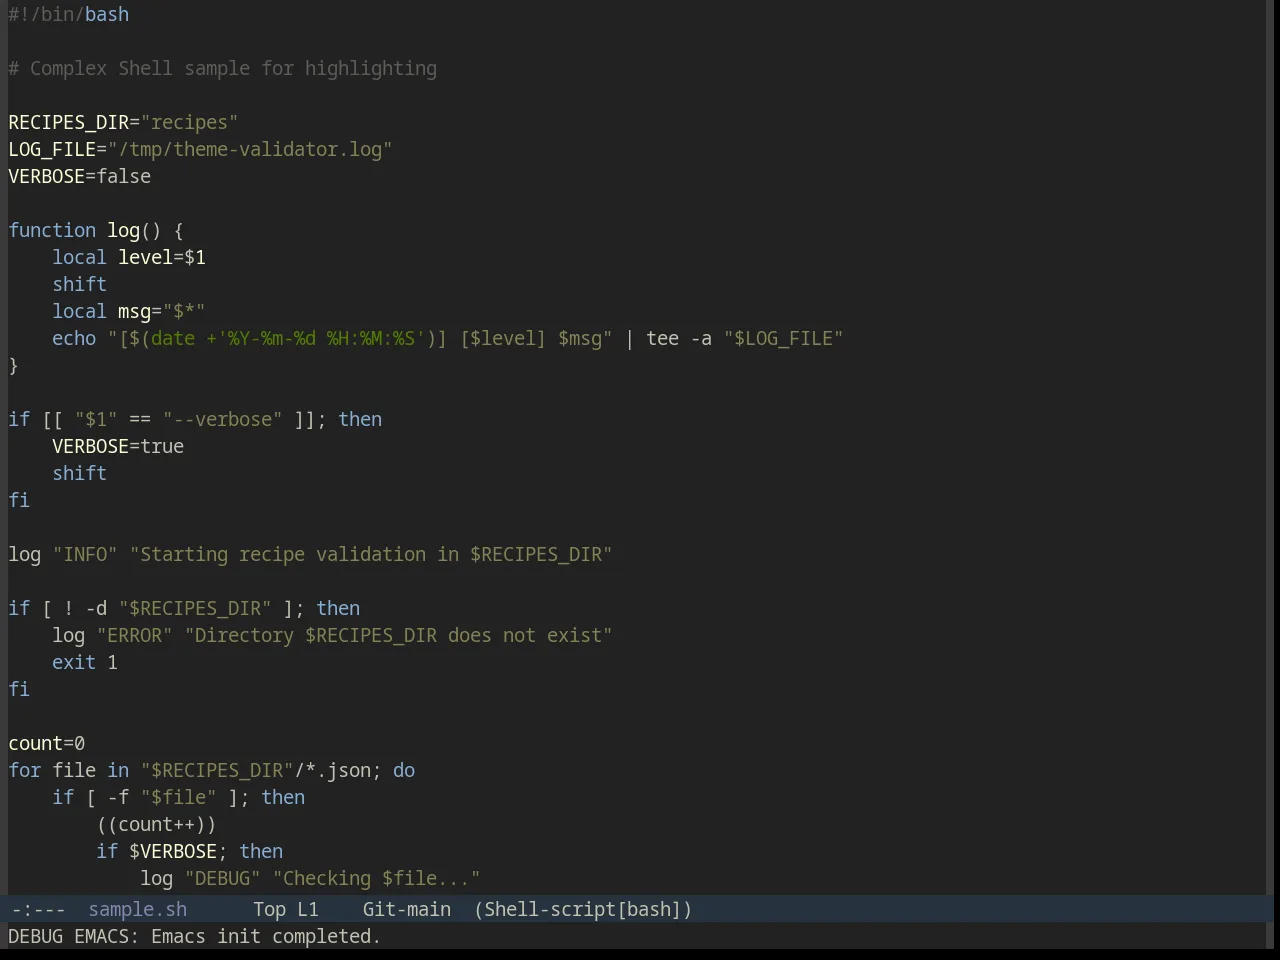Click the VERBOSE=true line
1280x960 pixels.
pos(118,446)
